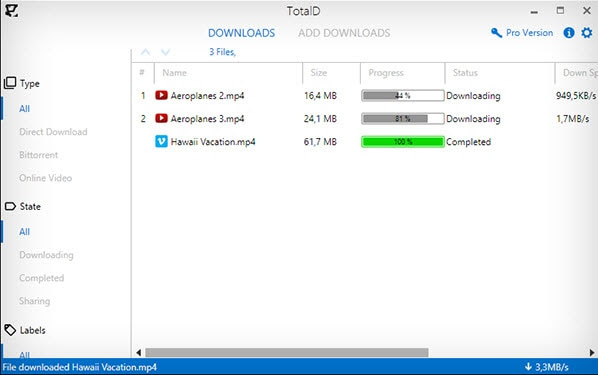This screenshot has height=375, width=598.
Task: Move selection down with the down chevron
Action: click(165, 52)
